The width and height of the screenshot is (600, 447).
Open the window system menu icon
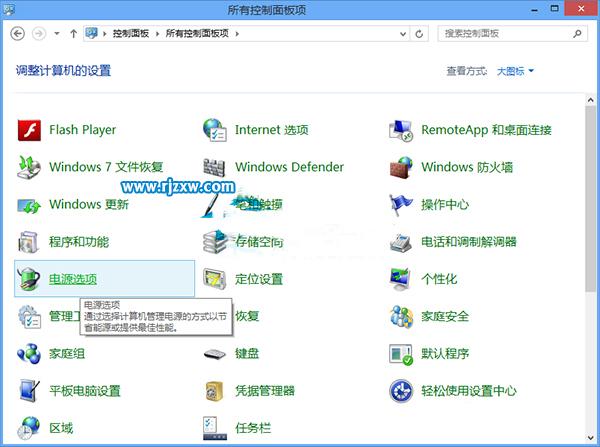coord(8,8)
